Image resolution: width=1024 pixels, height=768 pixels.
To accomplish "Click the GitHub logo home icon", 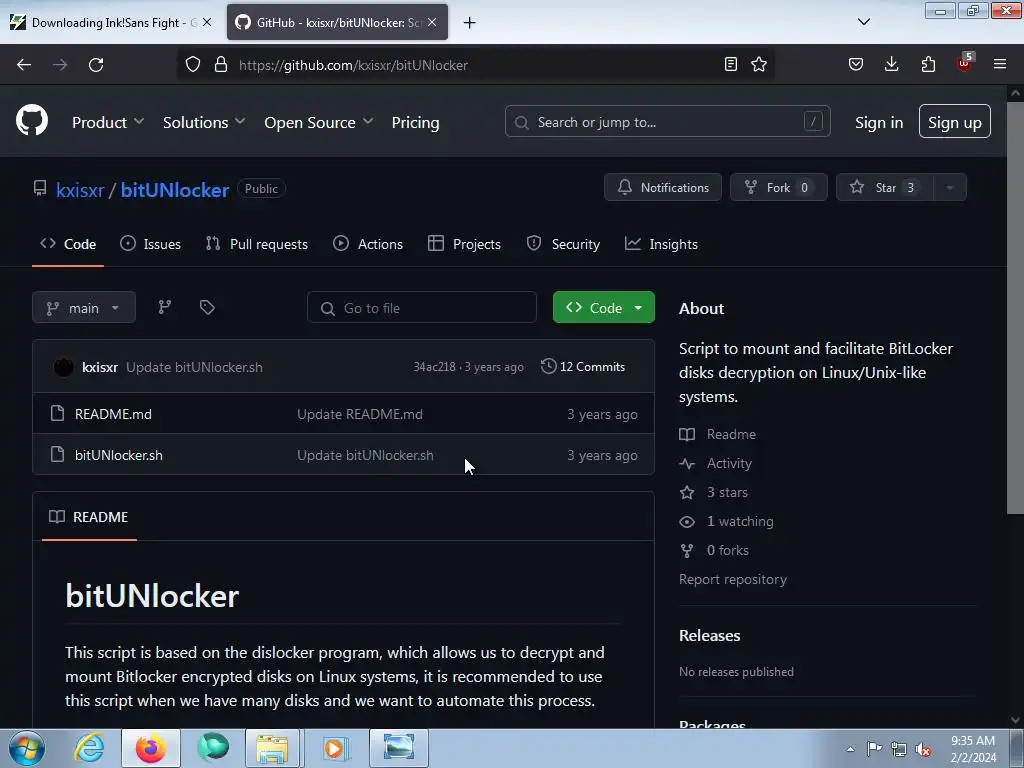I will (32, 121).
